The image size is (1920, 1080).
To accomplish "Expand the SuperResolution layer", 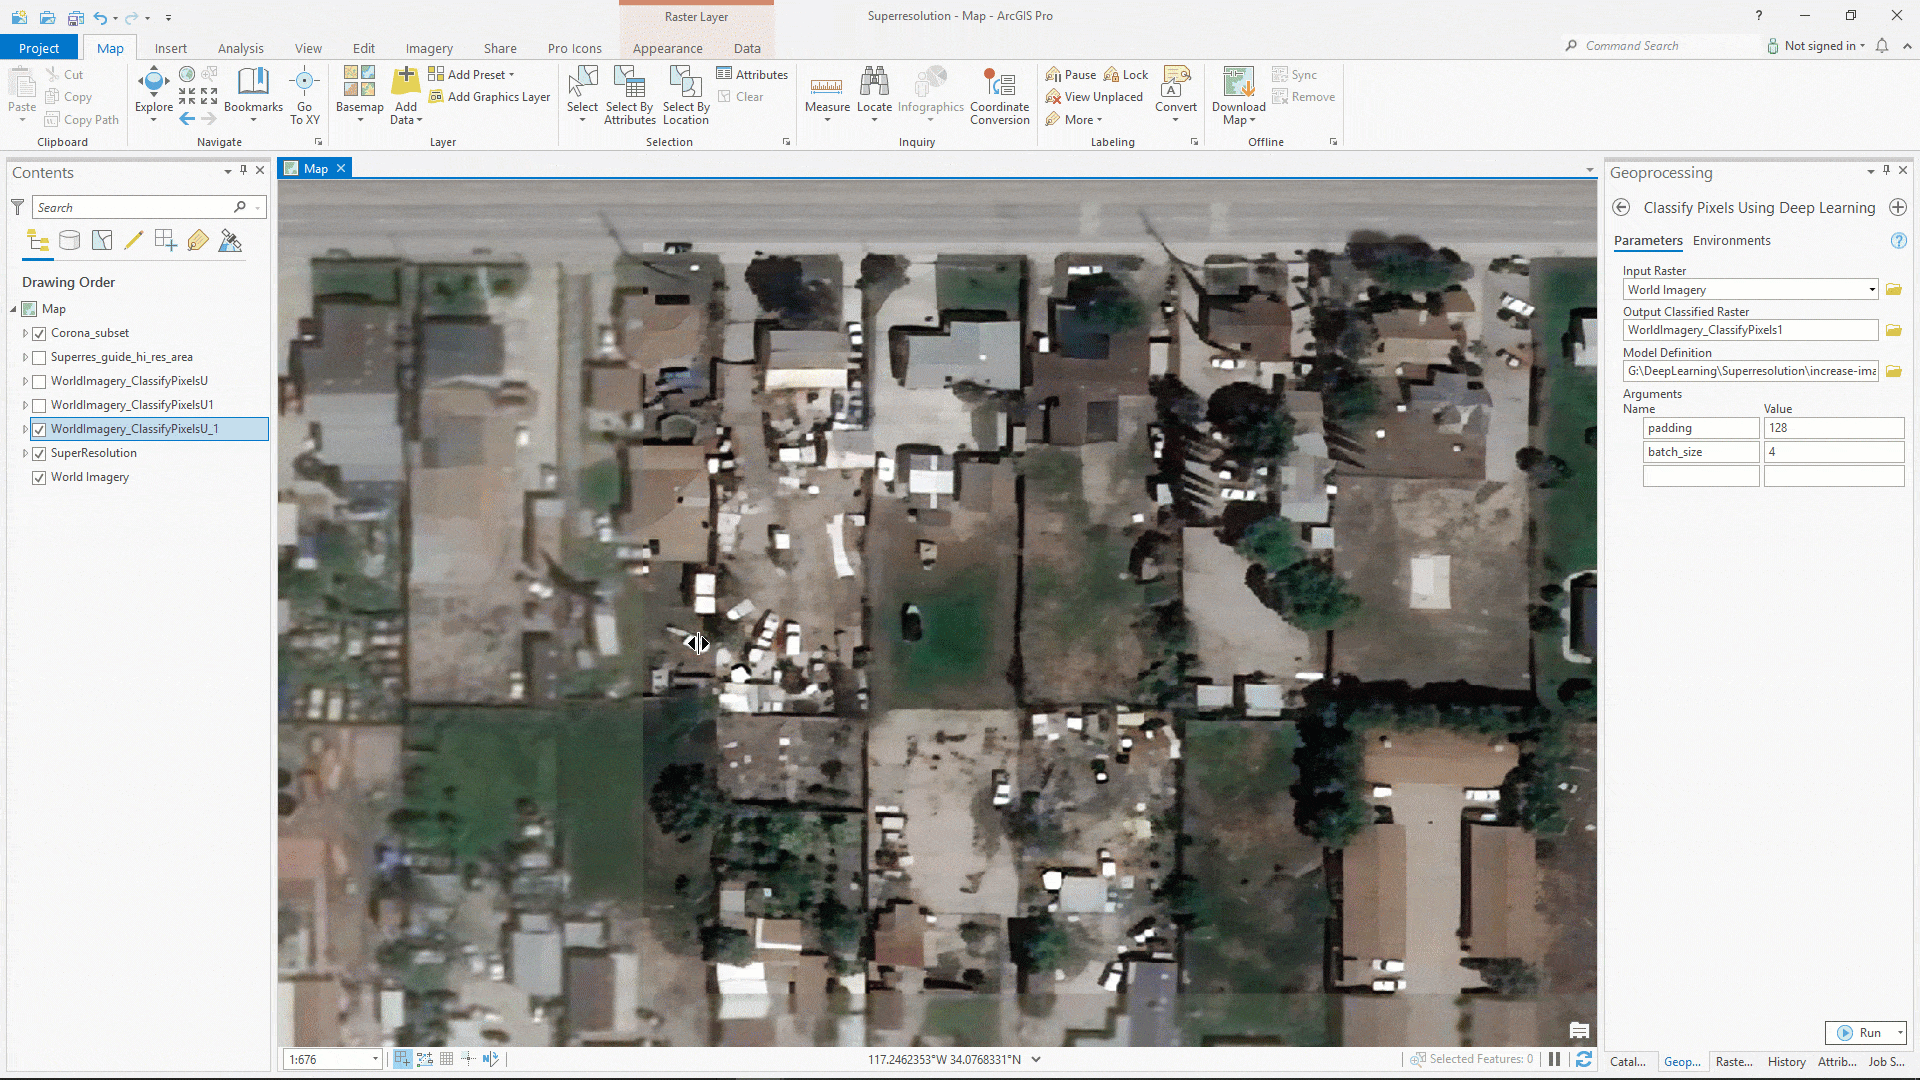I will coord(25,453).
